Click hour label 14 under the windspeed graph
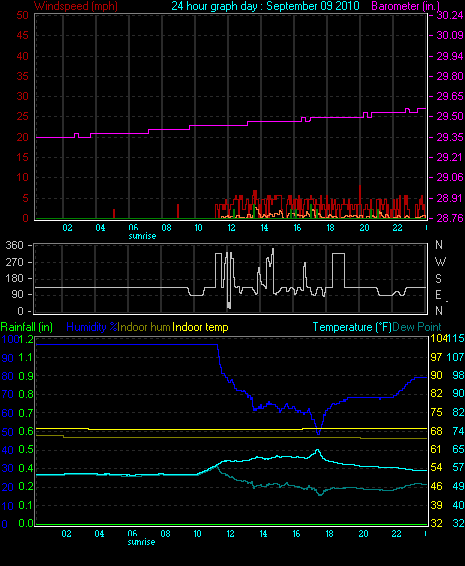The width and height of the screenshot is (465, 566). click(x=264, y=228)
